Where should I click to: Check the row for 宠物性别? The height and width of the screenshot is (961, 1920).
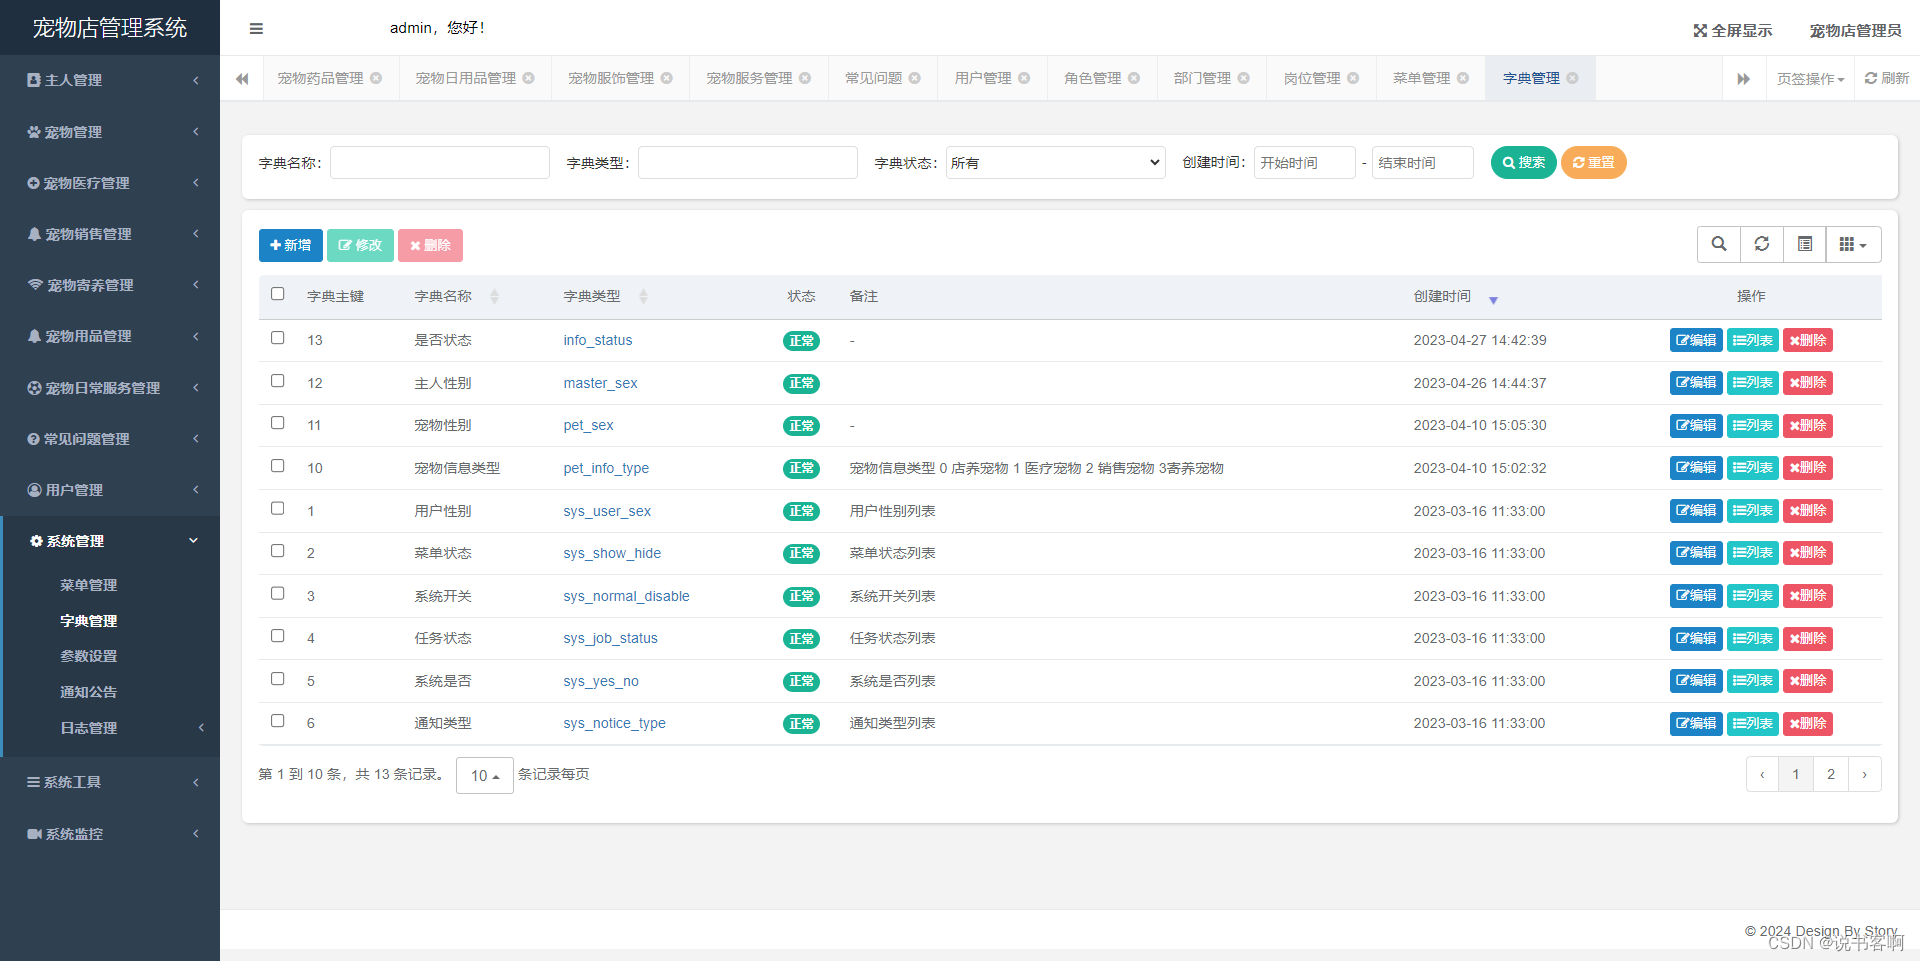pos(278,423)
